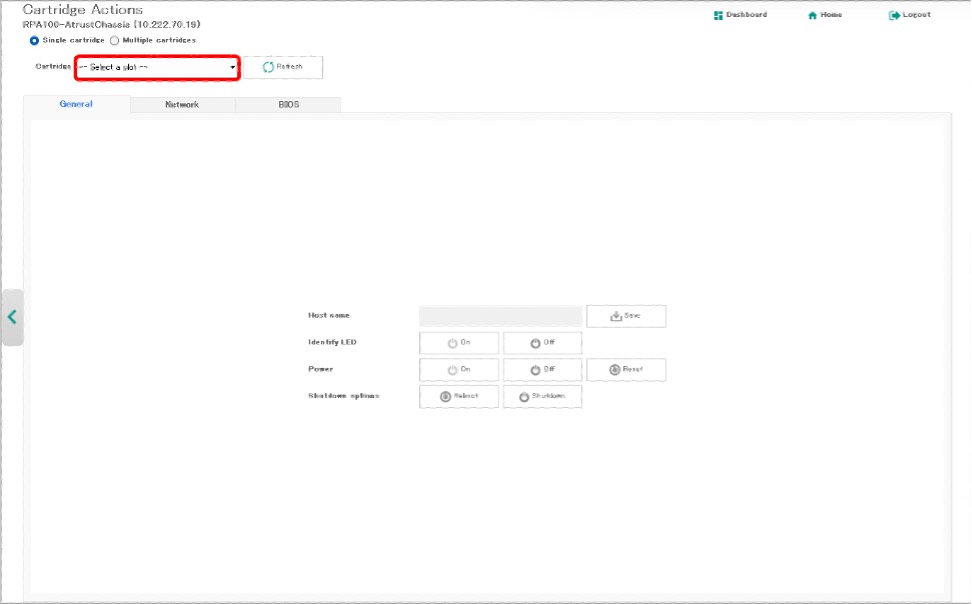
Task: Turn Identify LED on
Action: (459, 343)
